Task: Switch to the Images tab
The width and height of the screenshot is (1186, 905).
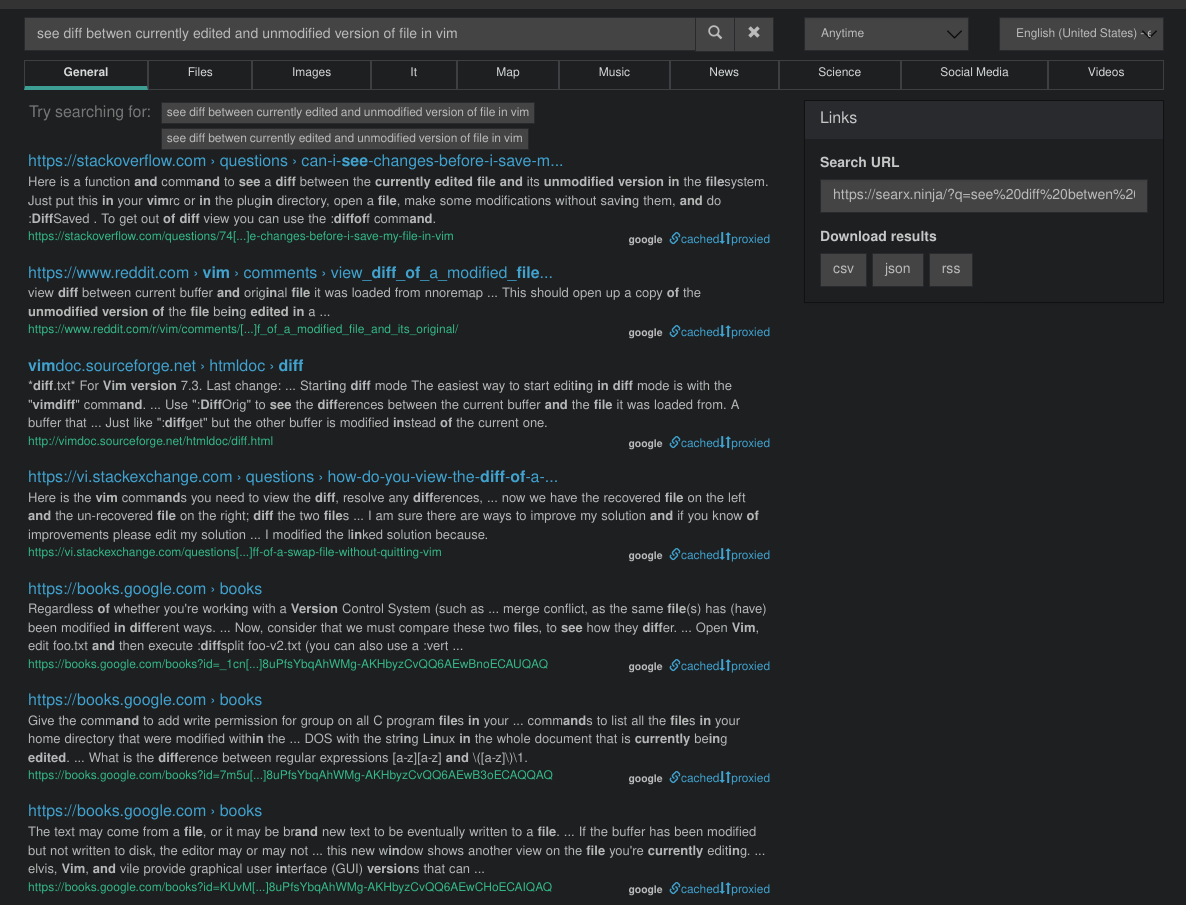Action: (311, 74)
